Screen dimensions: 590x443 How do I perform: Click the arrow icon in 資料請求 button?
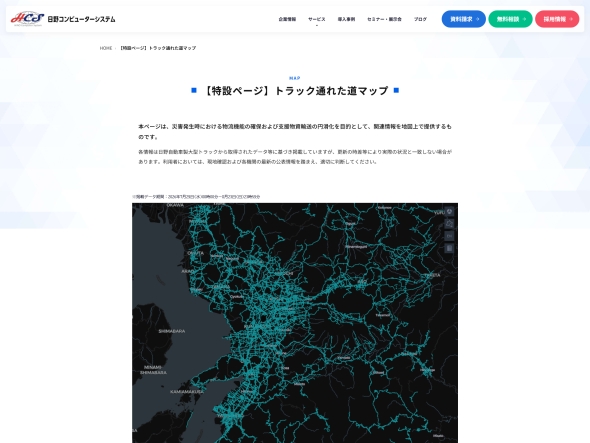pos(478,19)
